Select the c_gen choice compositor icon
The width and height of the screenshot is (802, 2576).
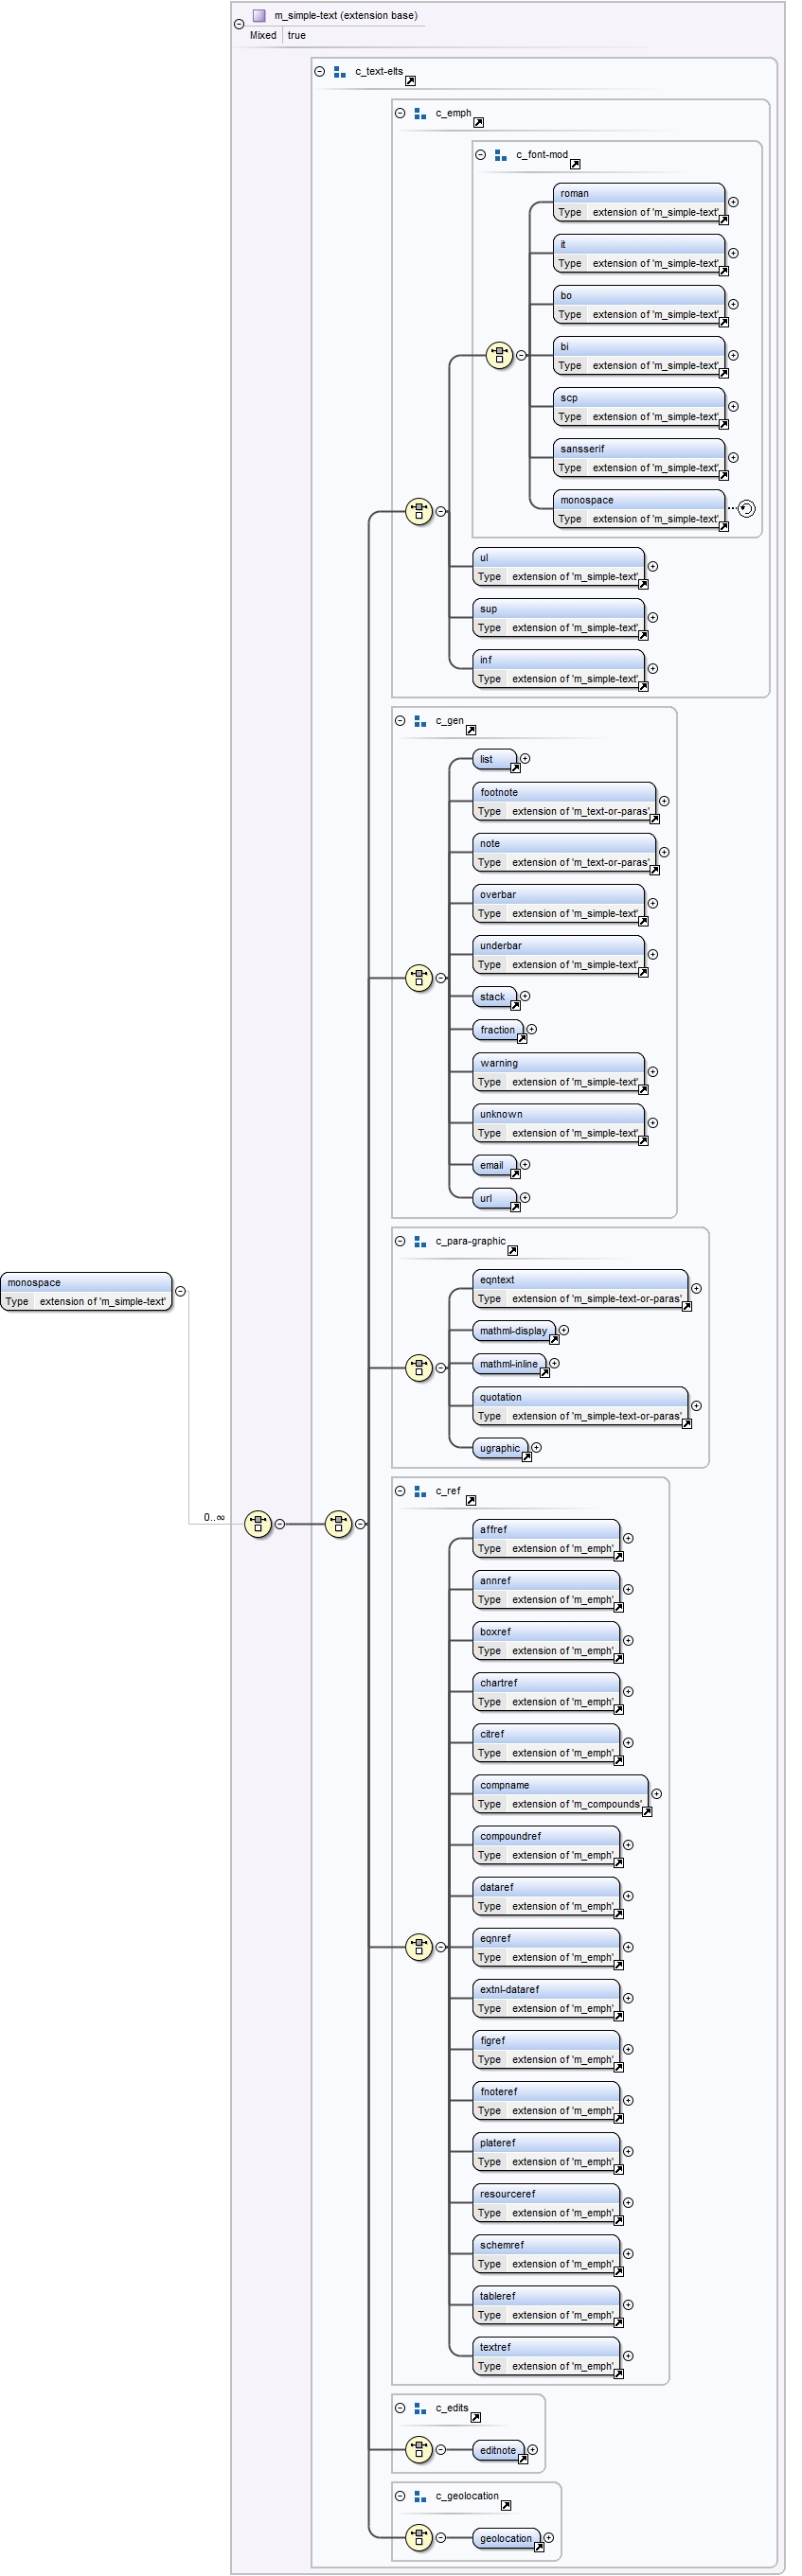click(418, 977)
